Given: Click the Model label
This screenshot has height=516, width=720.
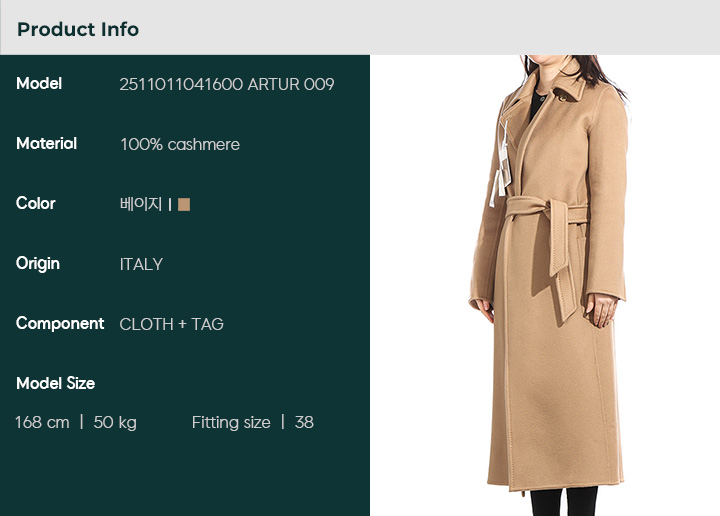Looking at the screenshot, I should tap(39, 84).
